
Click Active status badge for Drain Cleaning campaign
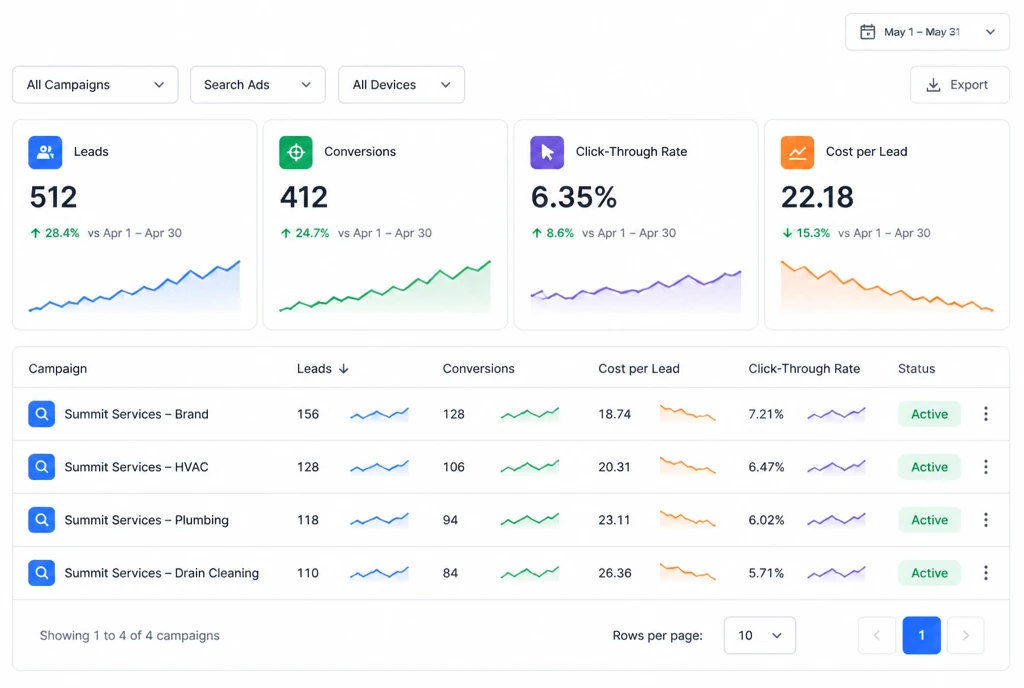click(929, 572)
